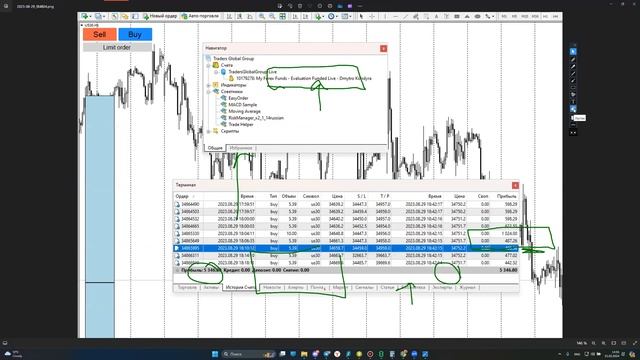This screenshot has width=640, height=360.
Task: Open the Алерты terminal tab
Action: (296, 288)
